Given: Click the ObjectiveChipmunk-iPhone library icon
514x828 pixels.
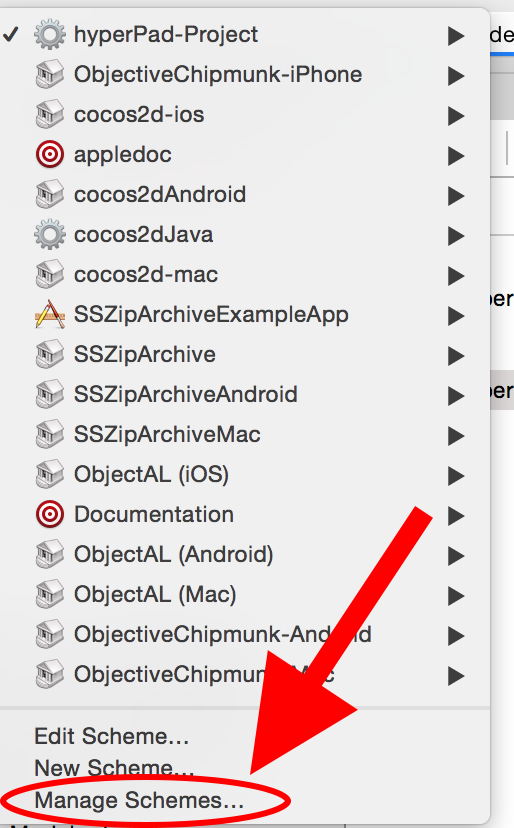Looking at the screenshot, I should pyautogui.click(x=50, y=74).
